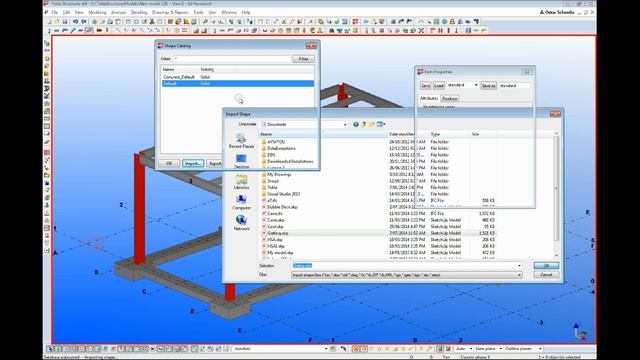Select the Default shape row
The height and width of the screenshot is (360, 640).
click(x=238, y=83)
